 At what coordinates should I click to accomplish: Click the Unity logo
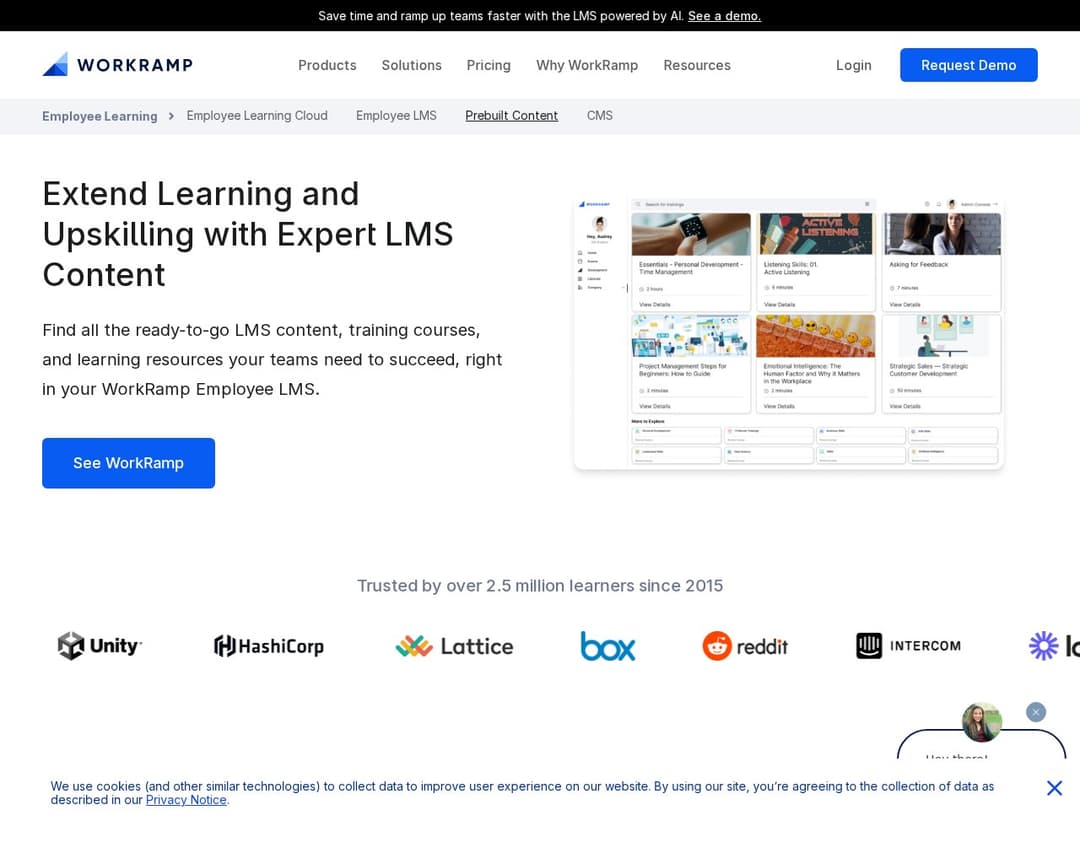click(100, 646)
